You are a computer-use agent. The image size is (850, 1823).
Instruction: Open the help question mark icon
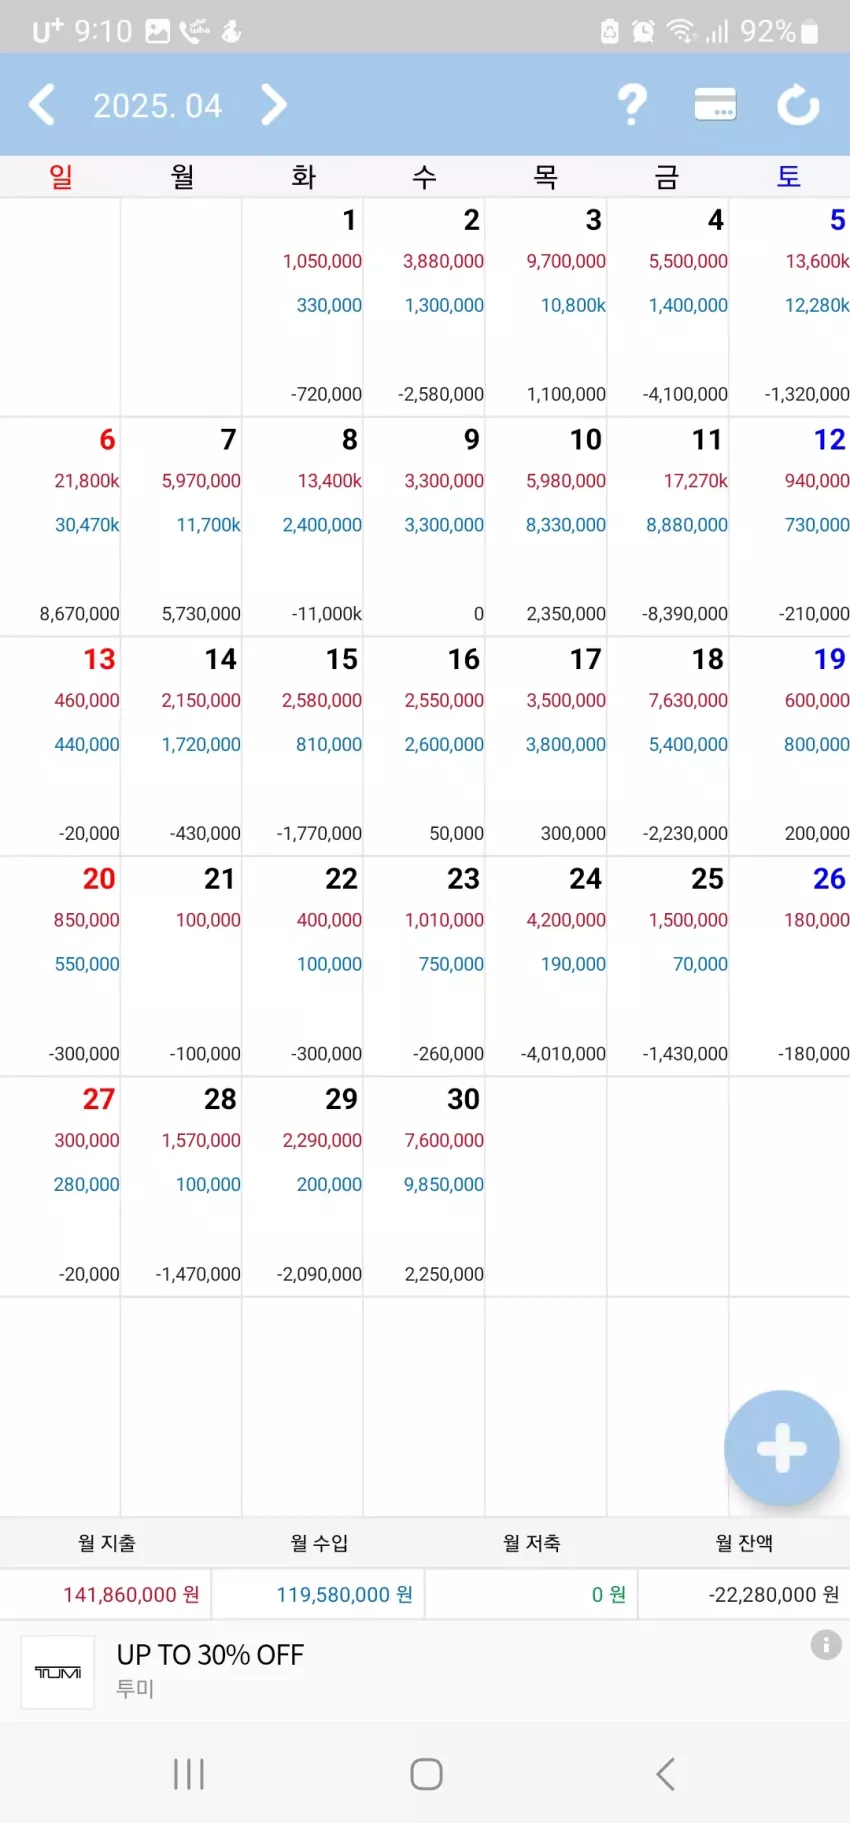[x=632, y=104]
